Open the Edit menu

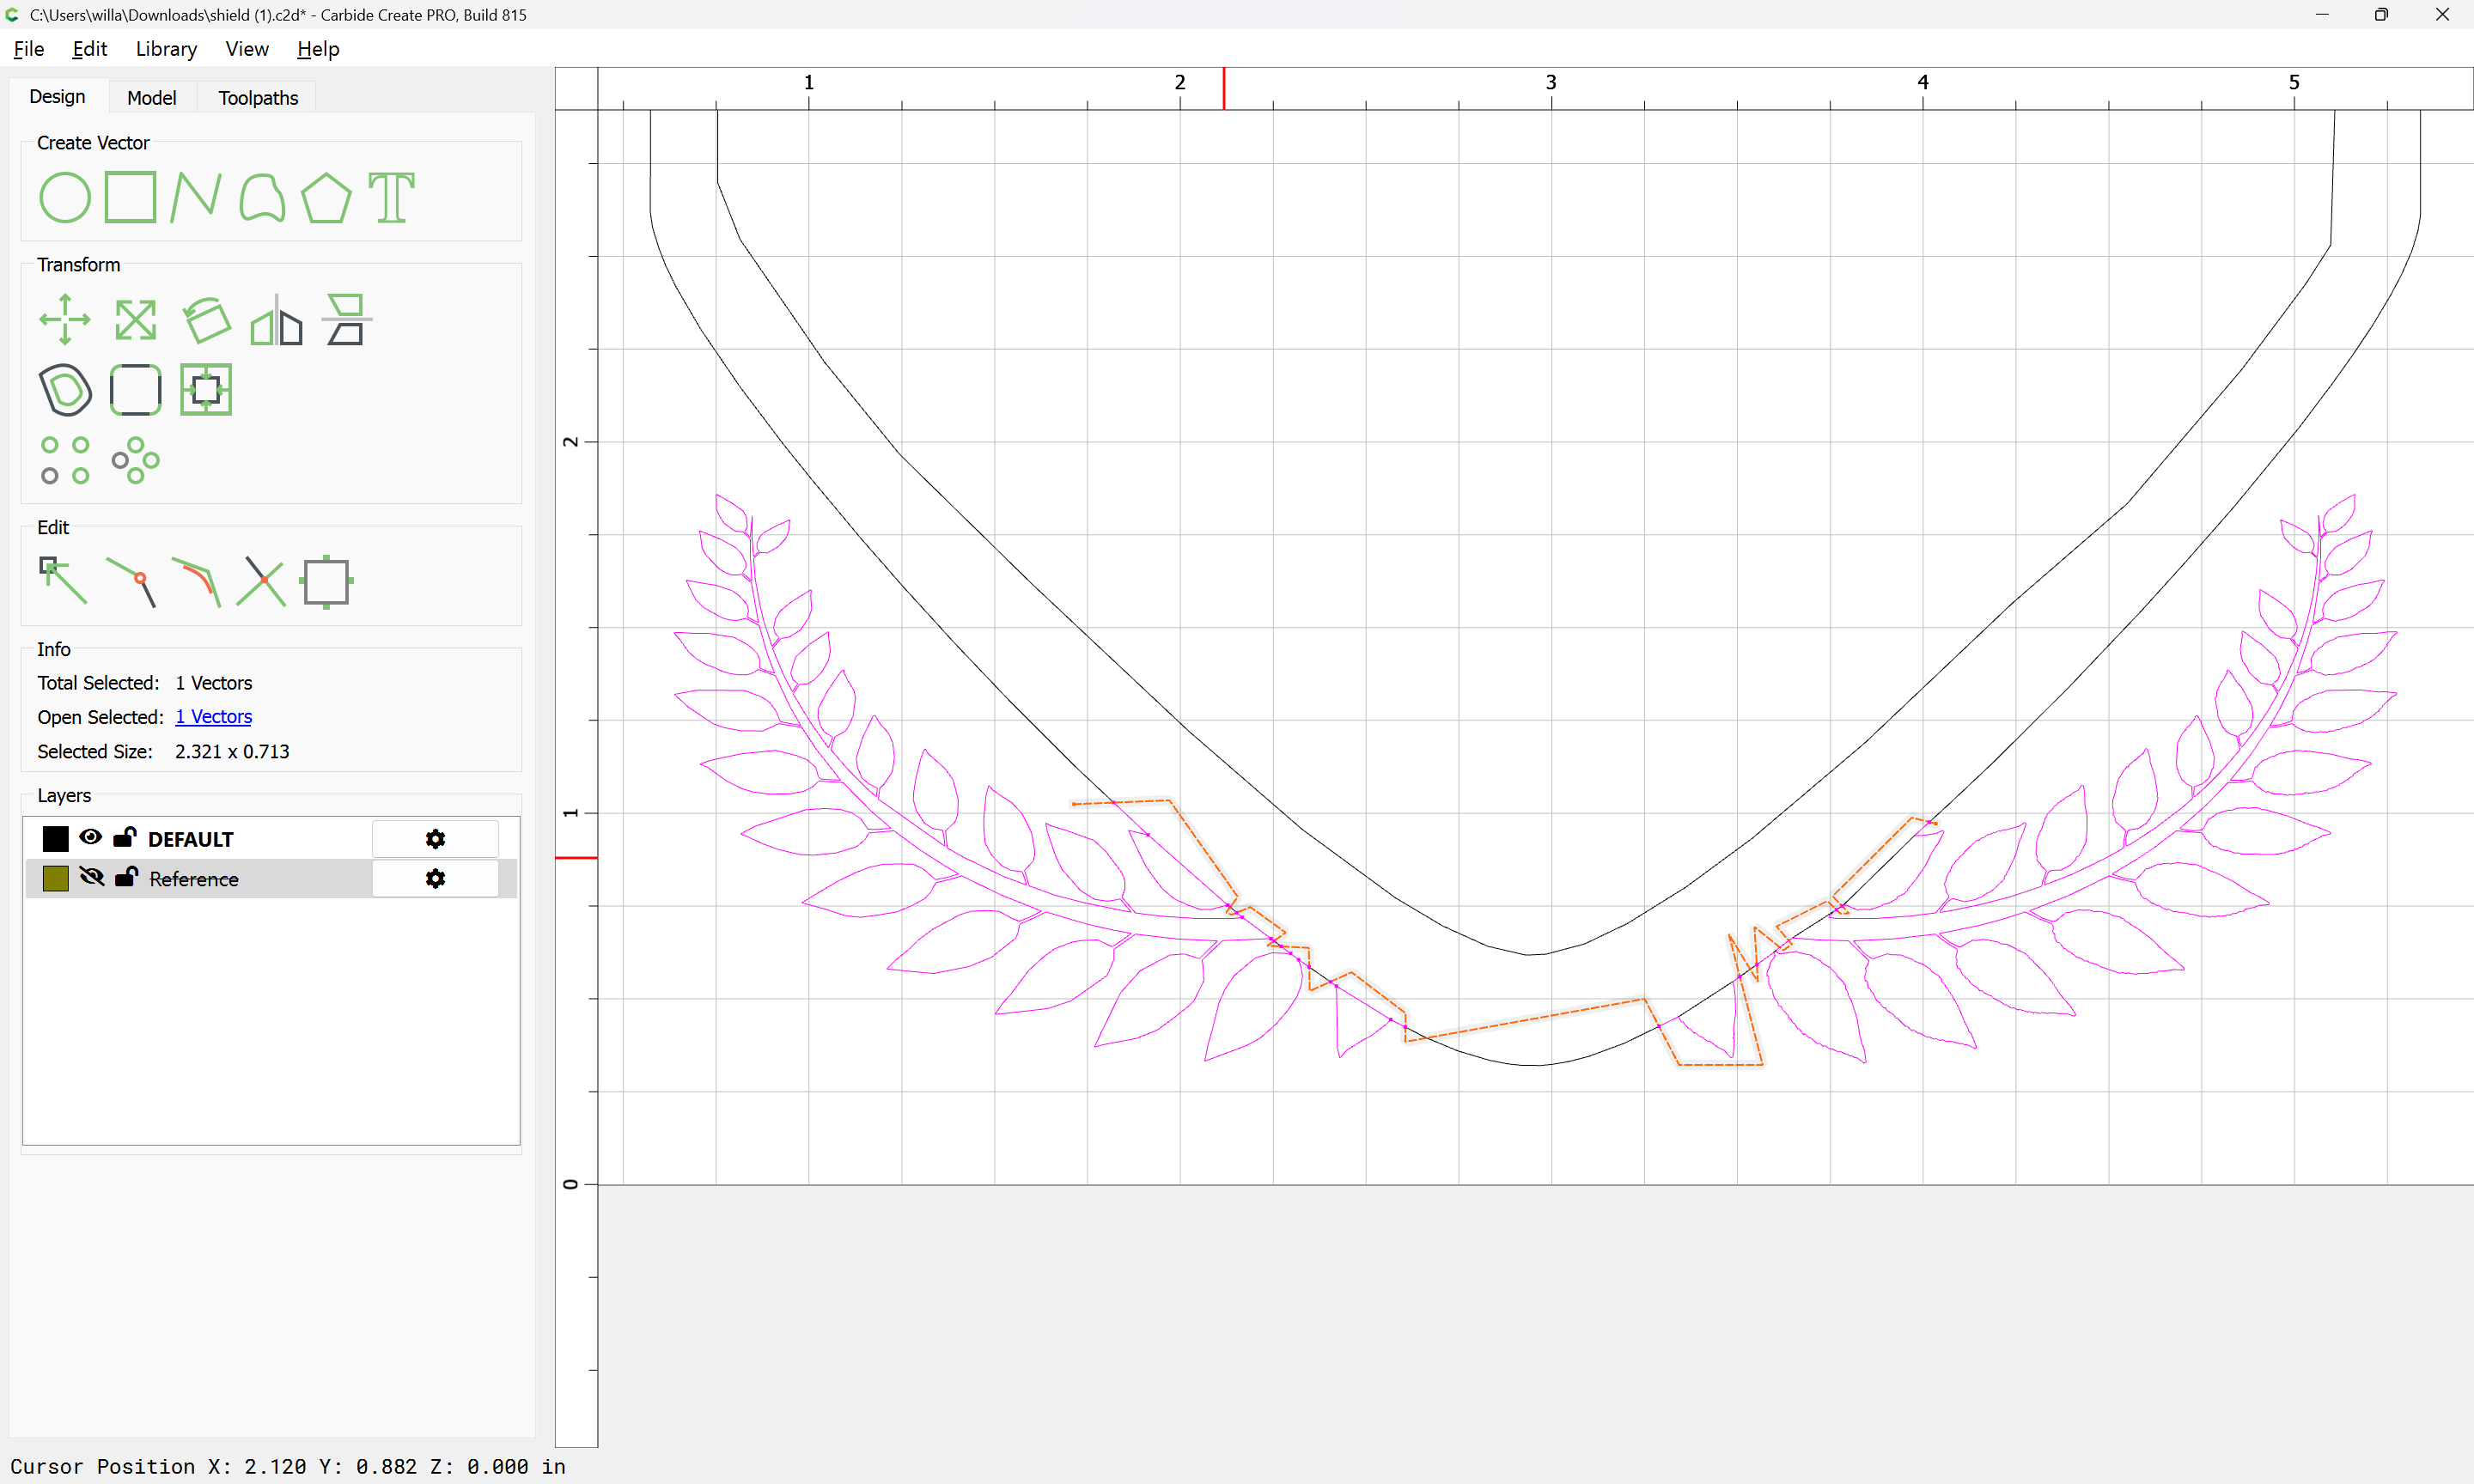click(x=89, y=48)
